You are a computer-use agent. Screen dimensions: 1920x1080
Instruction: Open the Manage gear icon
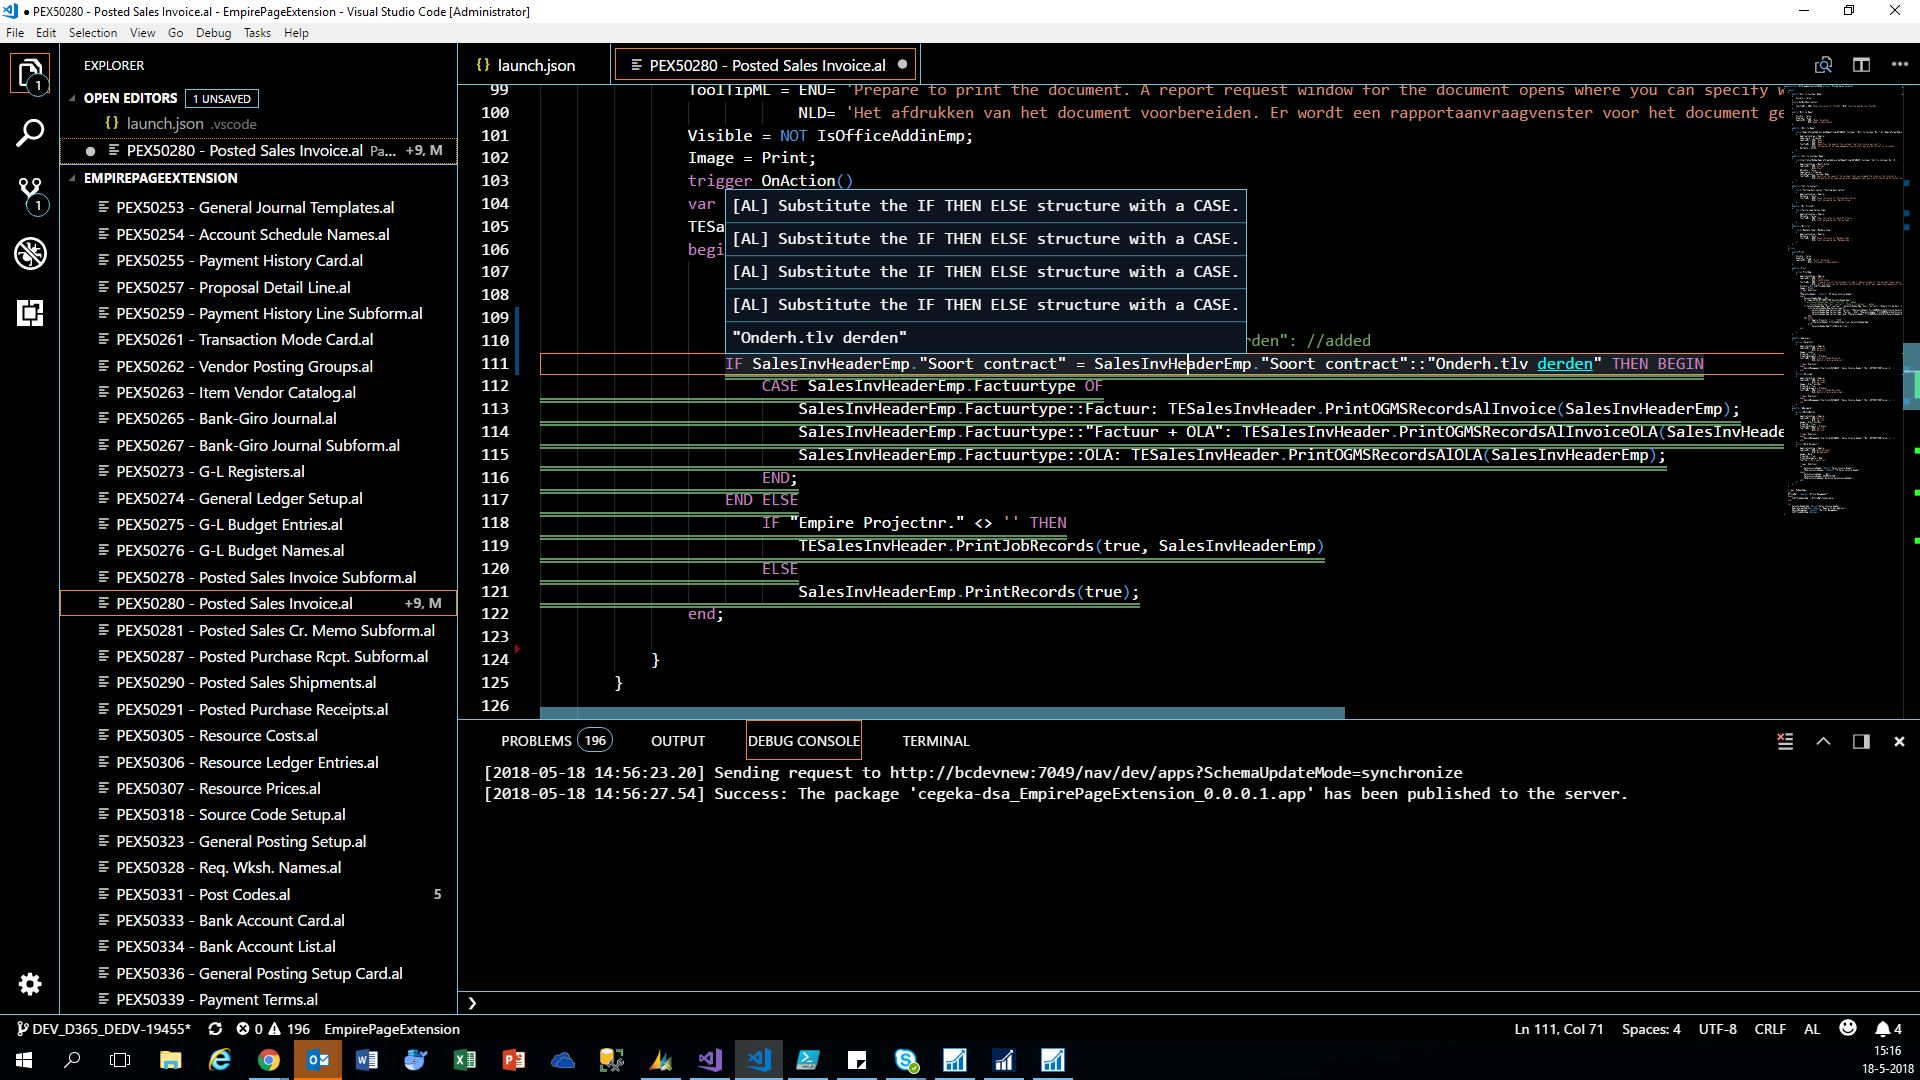click(x=30, y=984)
